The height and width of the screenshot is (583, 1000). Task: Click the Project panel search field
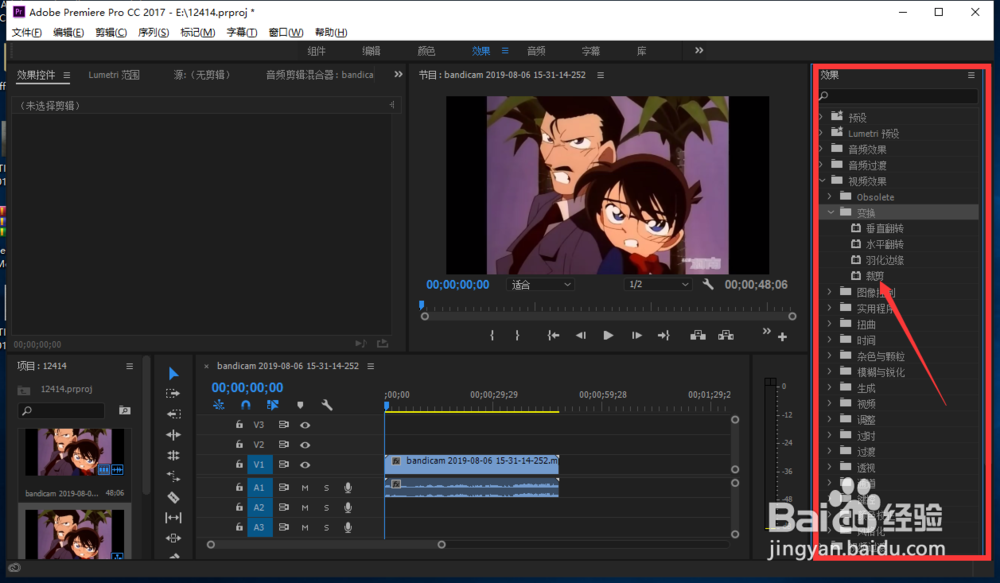coord(61,411)
